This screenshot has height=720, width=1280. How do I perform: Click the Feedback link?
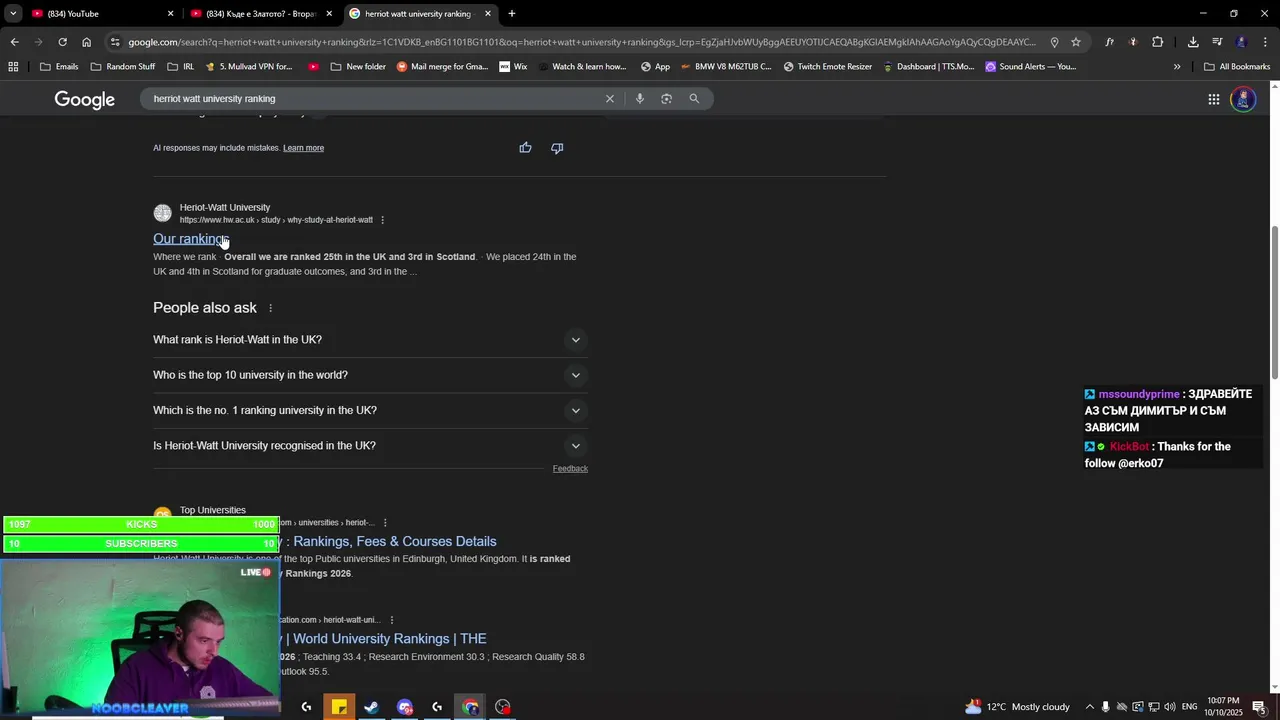(x=570, y=469)
